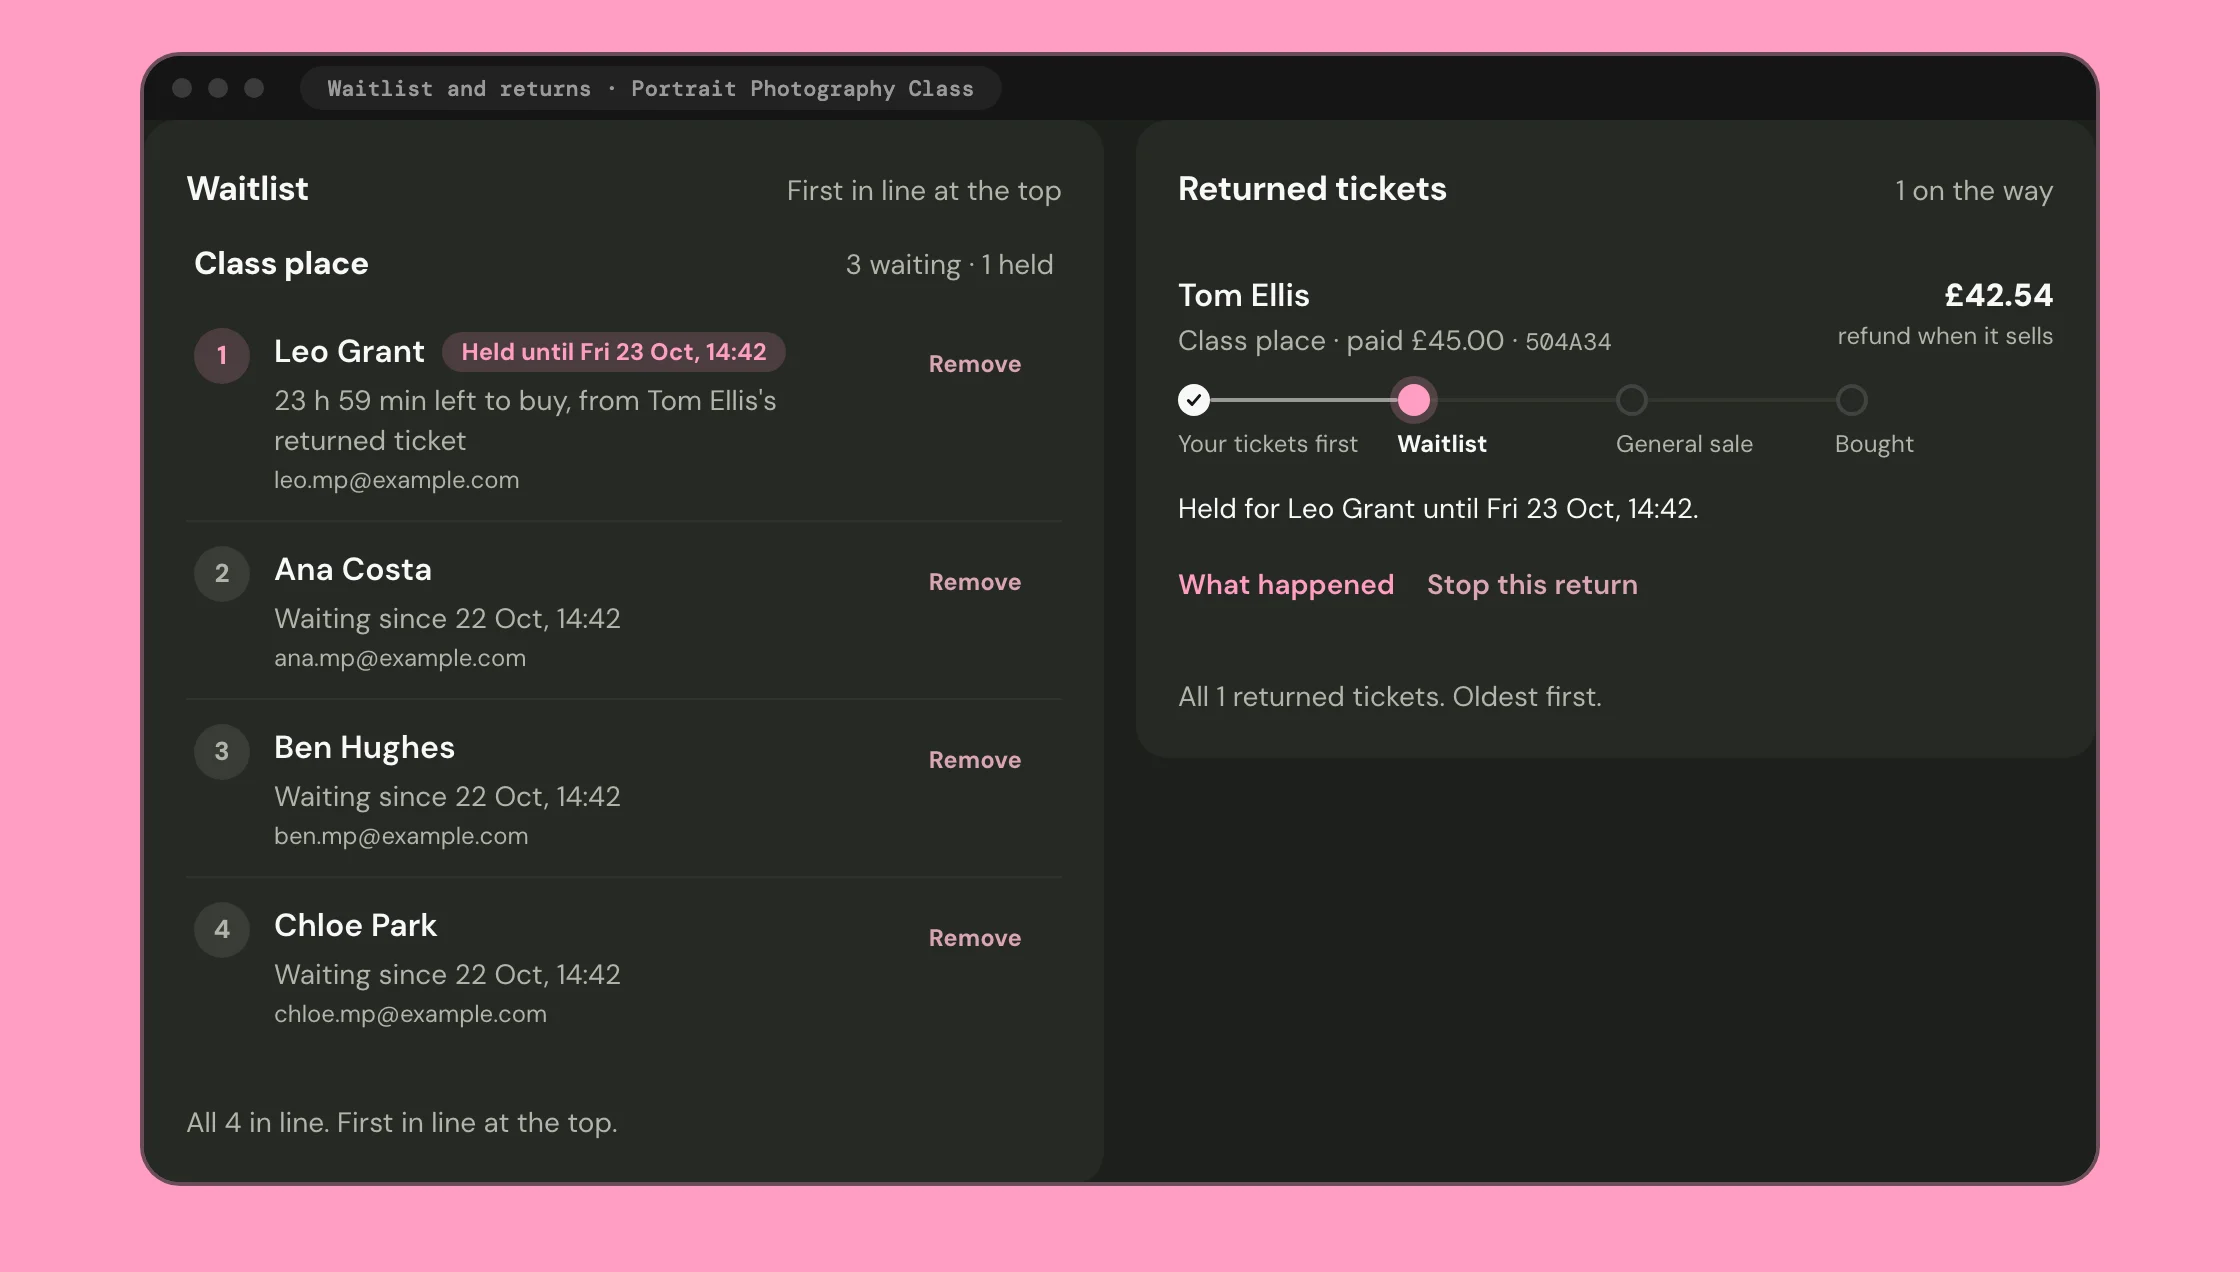Image resolution: width=2240 pixels, height=1272 pixels.
Task: Remove Ben Hughes from the waitlist
Action: [x=974, y=760]
